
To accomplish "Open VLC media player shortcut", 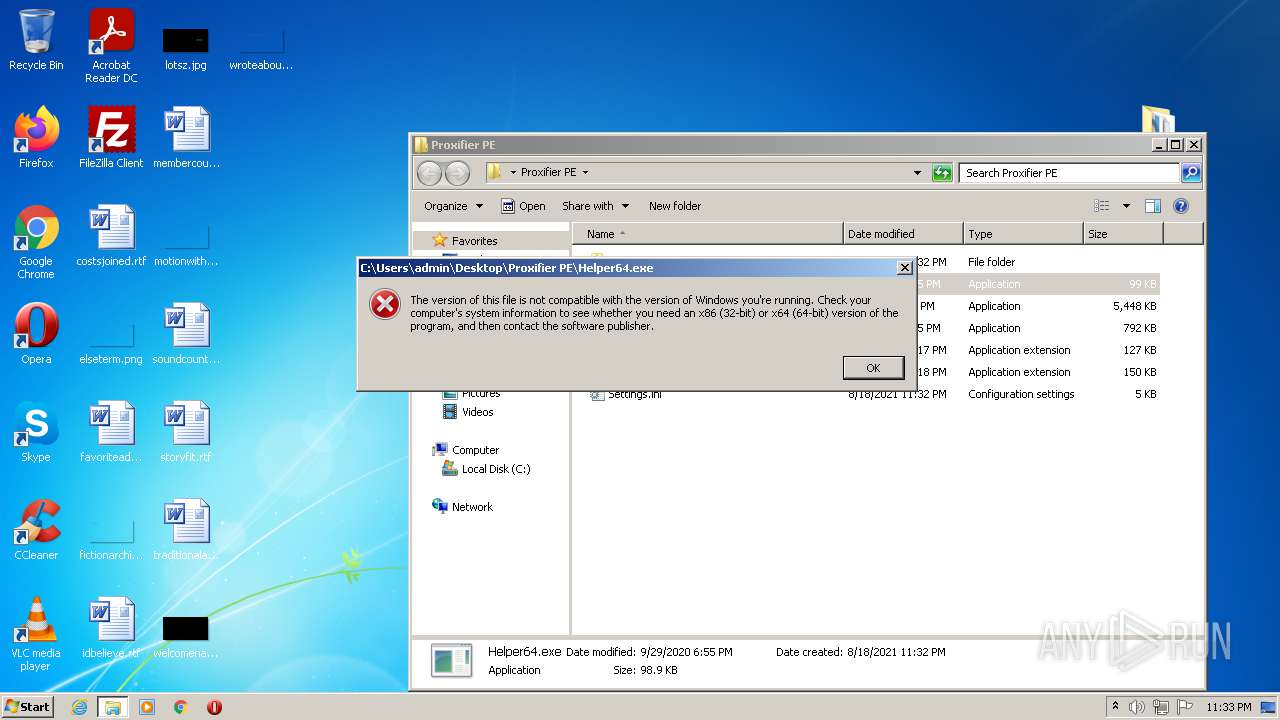I will click(x=36, y=634).
